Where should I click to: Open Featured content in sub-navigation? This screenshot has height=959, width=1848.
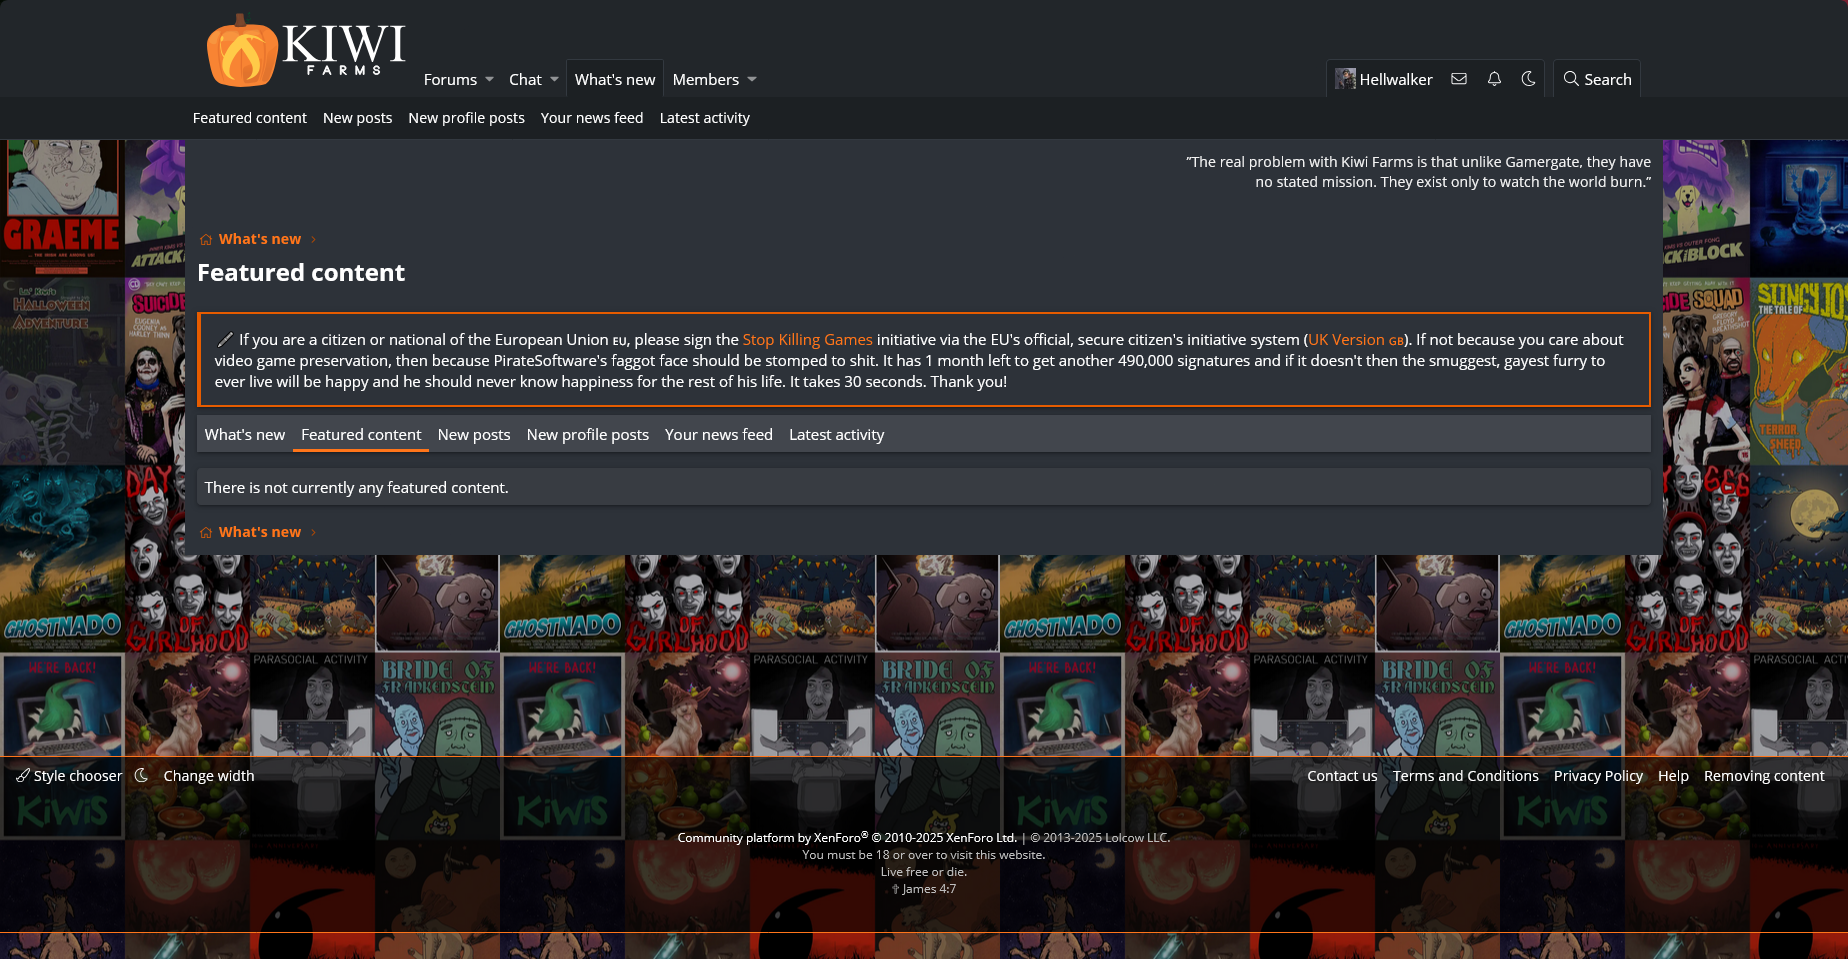point(250,118)
